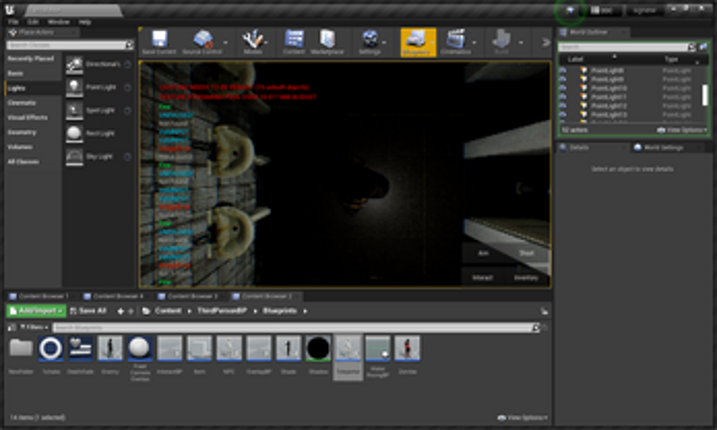
Task: Click the navigate back arrow in Content Browser
Action: tap(120, 311)
